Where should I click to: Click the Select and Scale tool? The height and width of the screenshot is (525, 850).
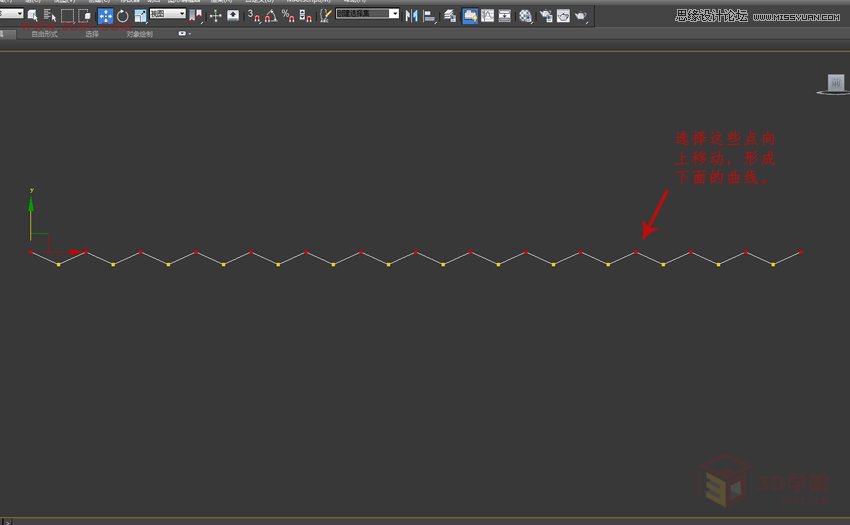140,16
